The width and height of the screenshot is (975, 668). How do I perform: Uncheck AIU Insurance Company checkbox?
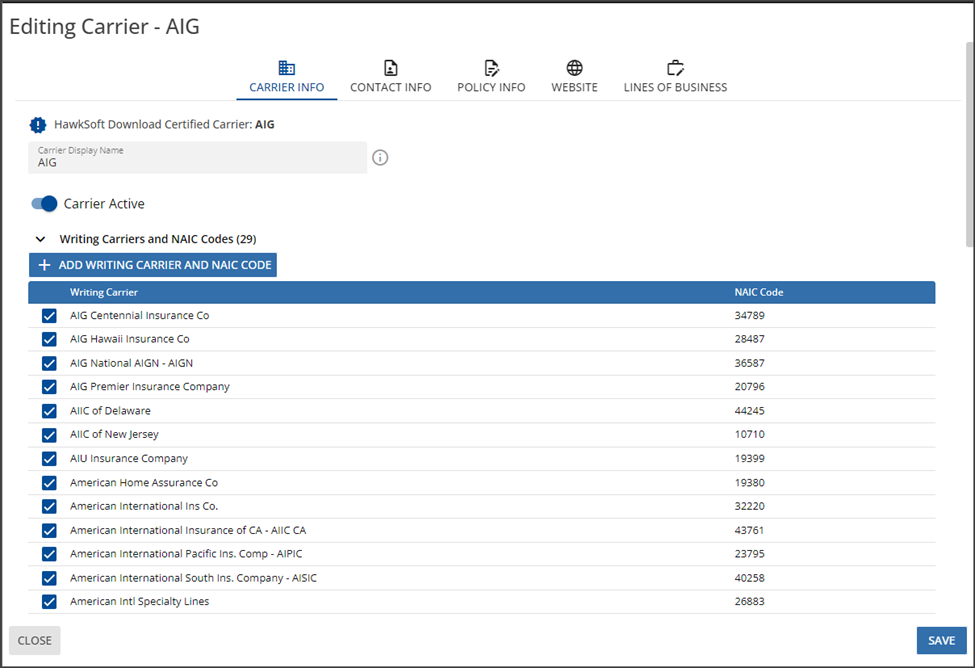pyautogui.click(x=49, y=459)
